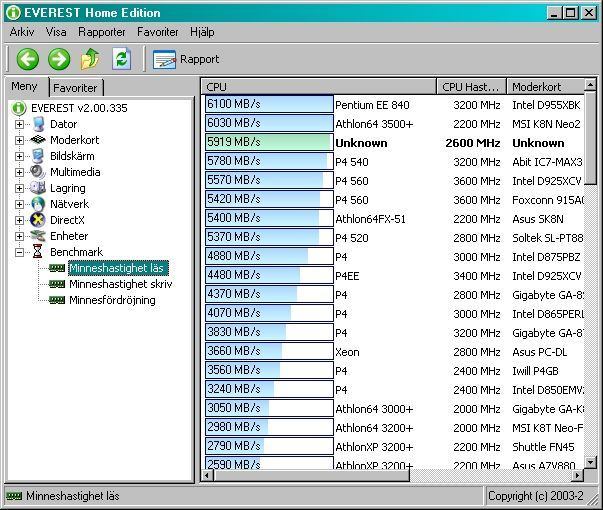
Task: Click the Bildskärm monitor icon
Action: click(38, 156)
